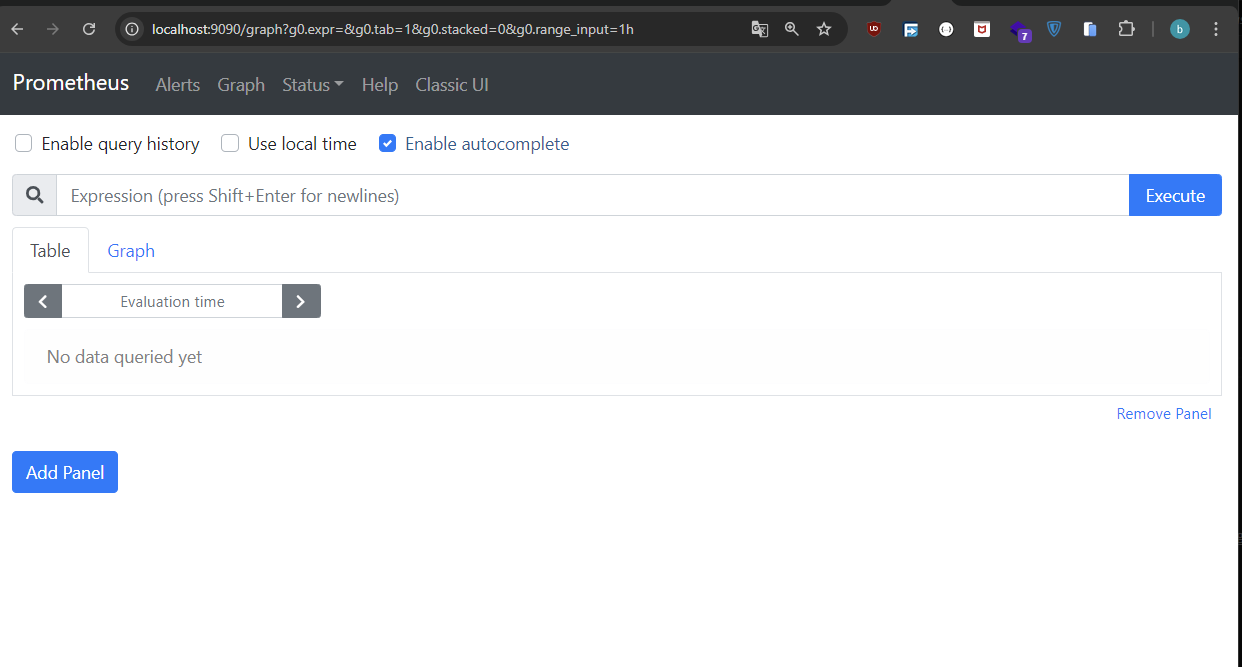Click the 'No data queried yet' message
1242x667 pixels.
124,357
